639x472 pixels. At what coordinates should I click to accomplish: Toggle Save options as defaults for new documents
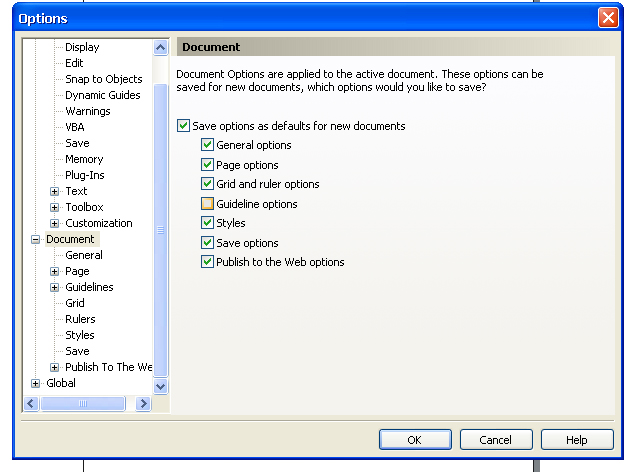point(183,126)
